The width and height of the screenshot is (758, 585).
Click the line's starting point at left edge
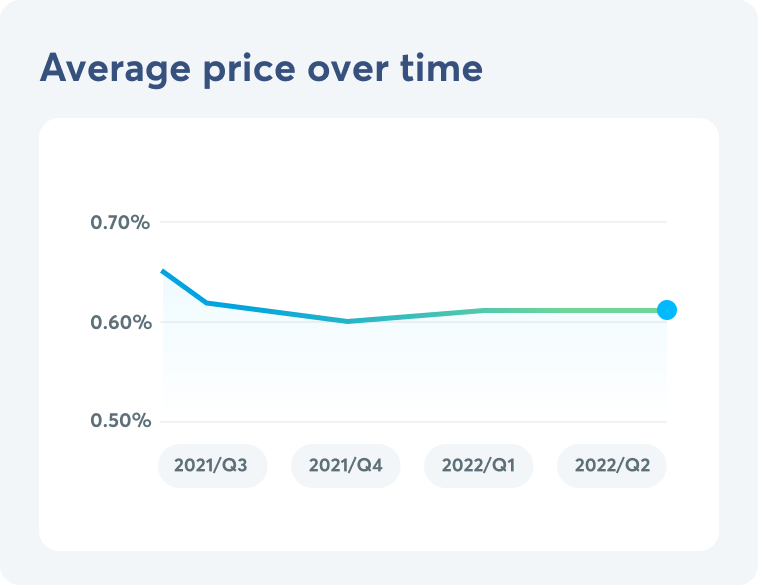(163, 271)
